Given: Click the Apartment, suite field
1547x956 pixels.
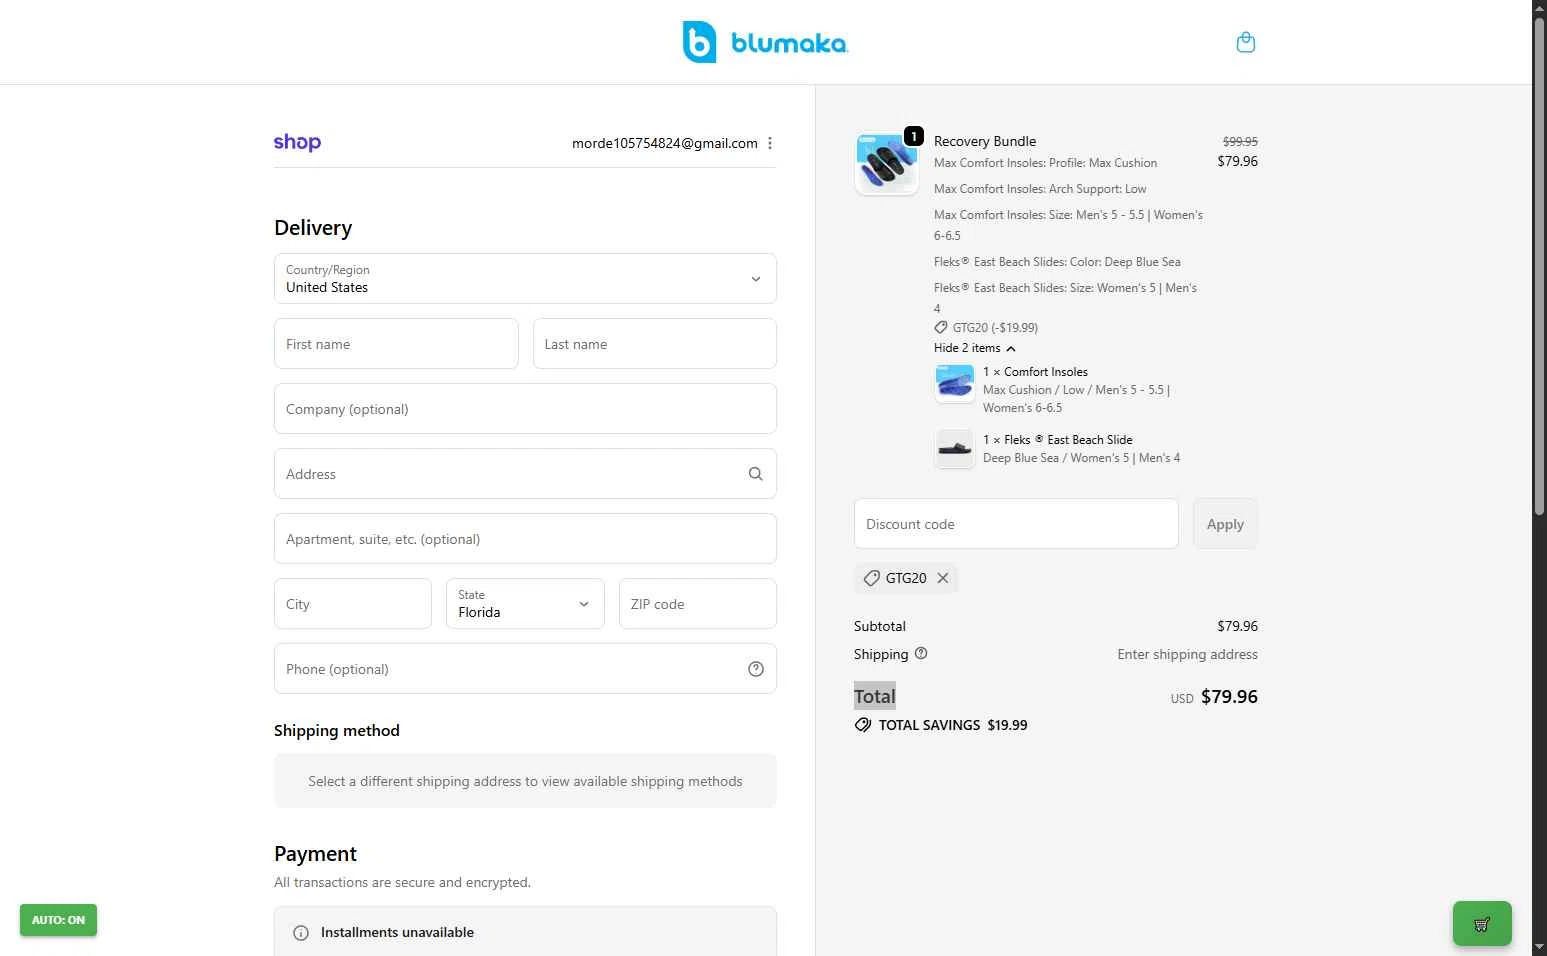Looking at the screenshot, I should tap(525, 539).
